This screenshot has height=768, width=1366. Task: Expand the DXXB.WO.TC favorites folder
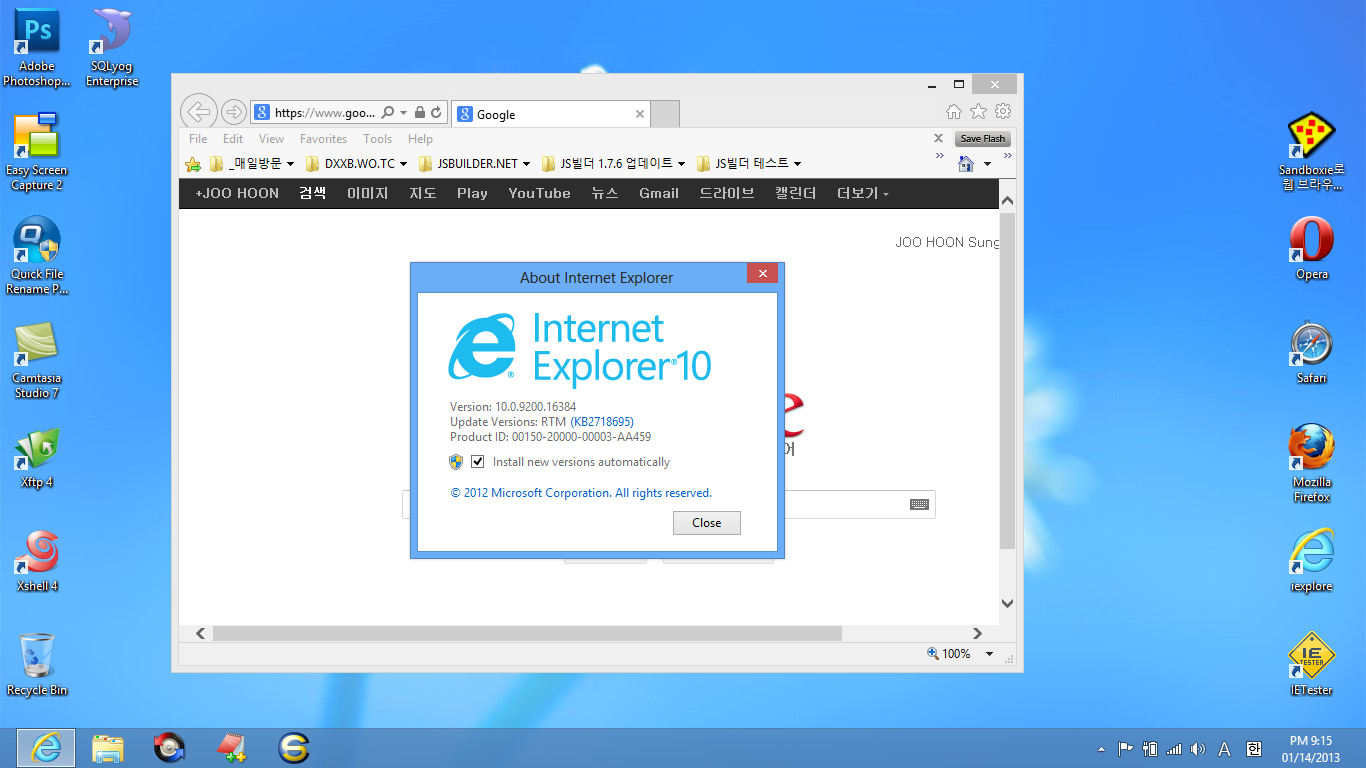pyautogui.click(x=358, y=164)
